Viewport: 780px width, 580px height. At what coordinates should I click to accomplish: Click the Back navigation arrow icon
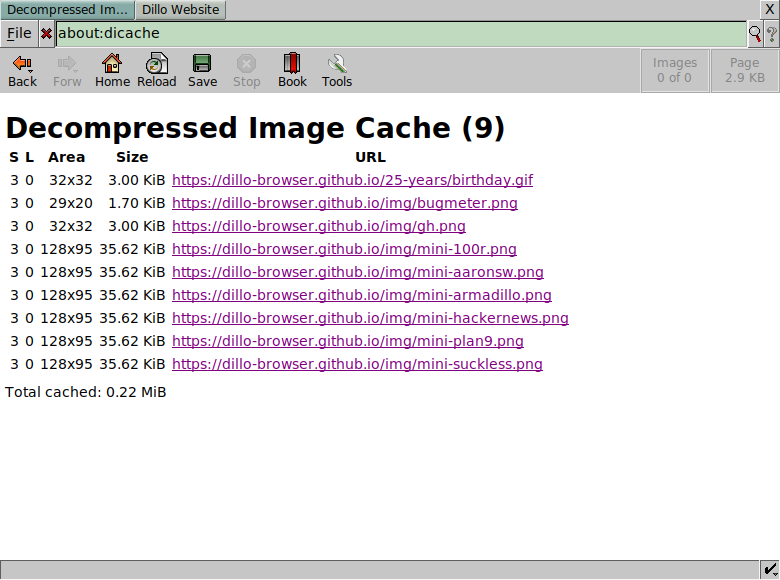pyautogui.click(x=22, y=64)
